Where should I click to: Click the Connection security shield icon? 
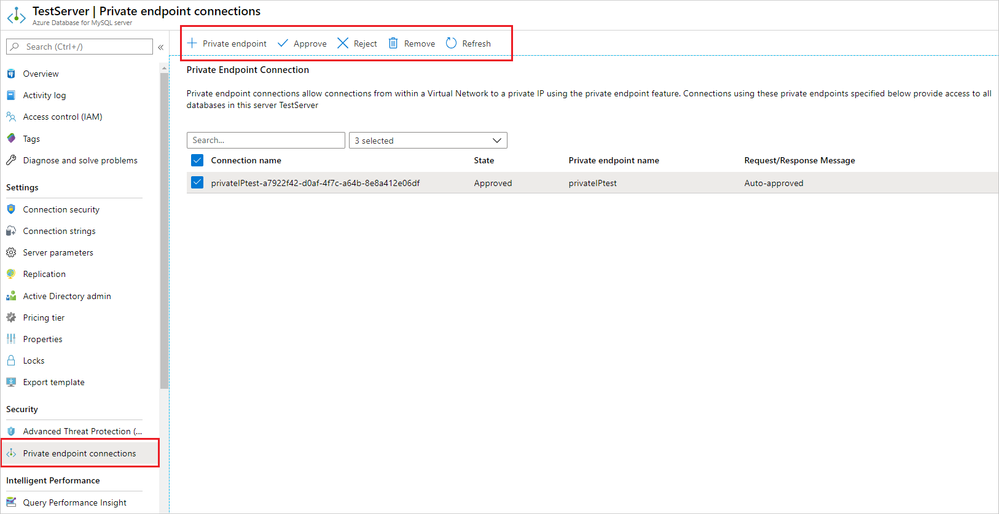[x=11, y=210]
